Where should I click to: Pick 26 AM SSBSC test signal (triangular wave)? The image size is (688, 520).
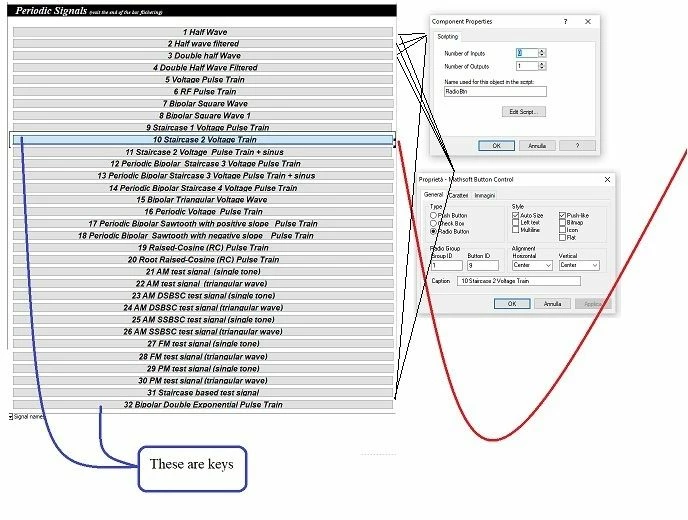tap(203, 332)
